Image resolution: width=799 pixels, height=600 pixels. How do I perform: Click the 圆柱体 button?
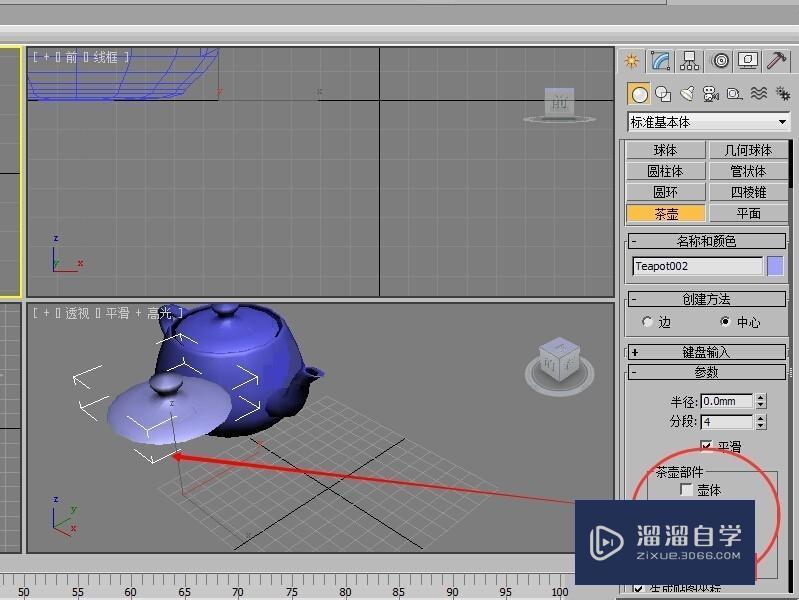pyautogui.click(x=665, y=171)
